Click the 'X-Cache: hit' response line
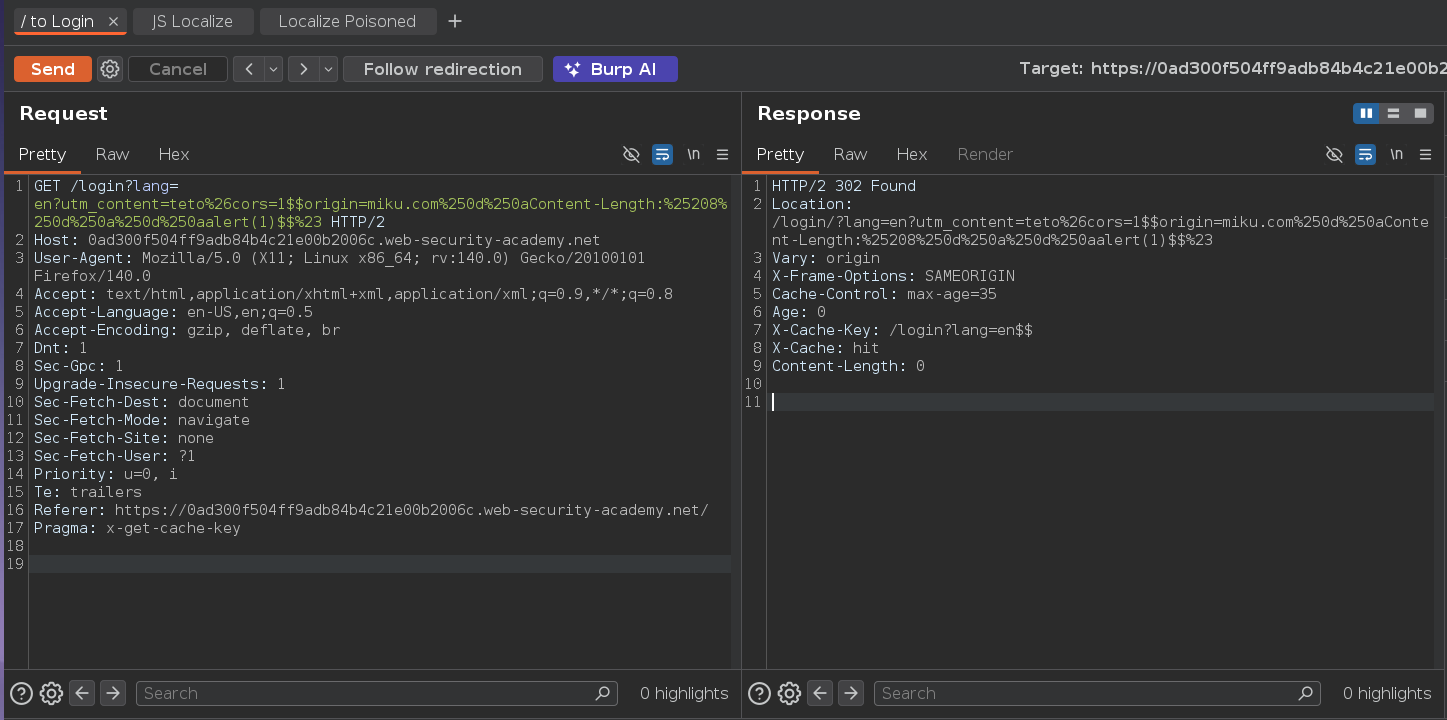The image size is (1447, 720). click(825, 348)
